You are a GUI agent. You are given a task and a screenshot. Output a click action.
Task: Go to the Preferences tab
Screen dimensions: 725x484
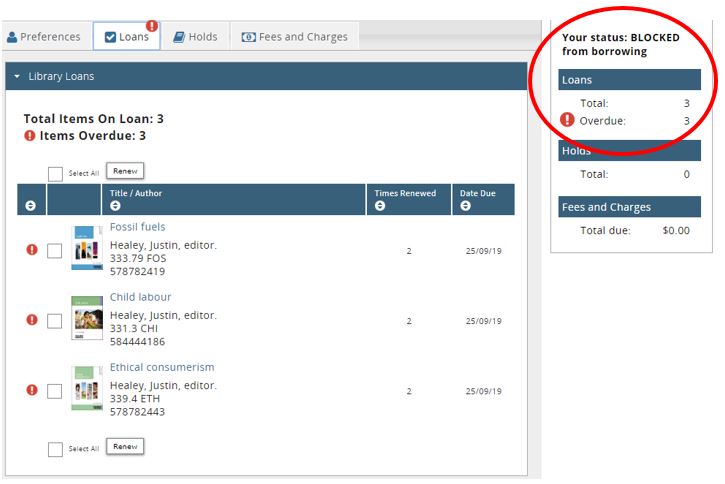point(43,37)
